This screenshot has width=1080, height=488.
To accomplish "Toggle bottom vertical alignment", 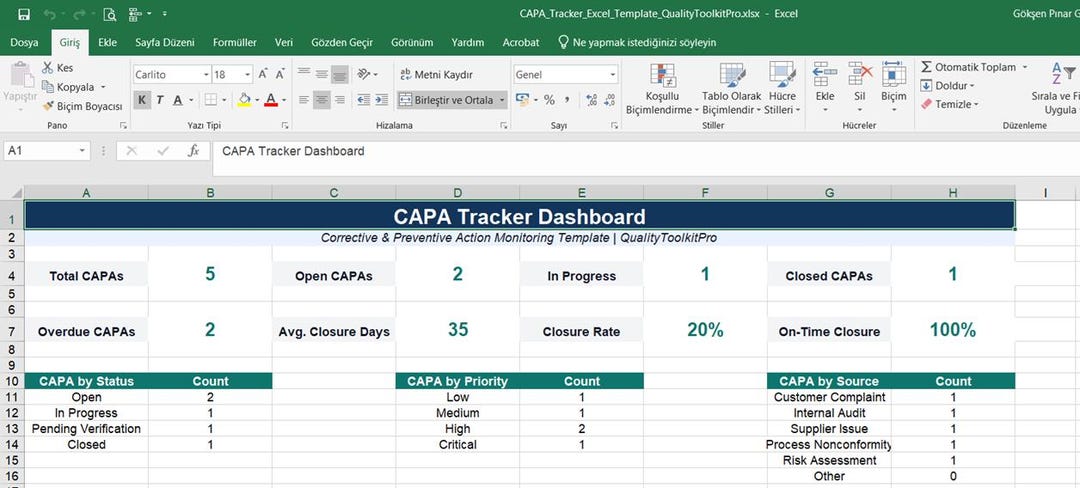I will point(340,74).
